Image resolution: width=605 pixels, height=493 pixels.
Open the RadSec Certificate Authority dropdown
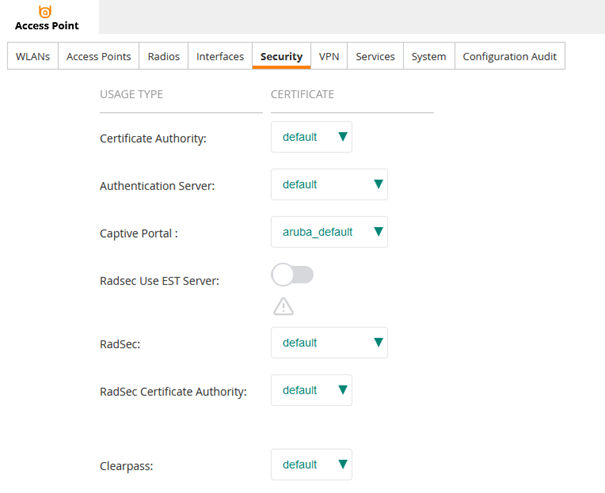[x=311, y=390]
